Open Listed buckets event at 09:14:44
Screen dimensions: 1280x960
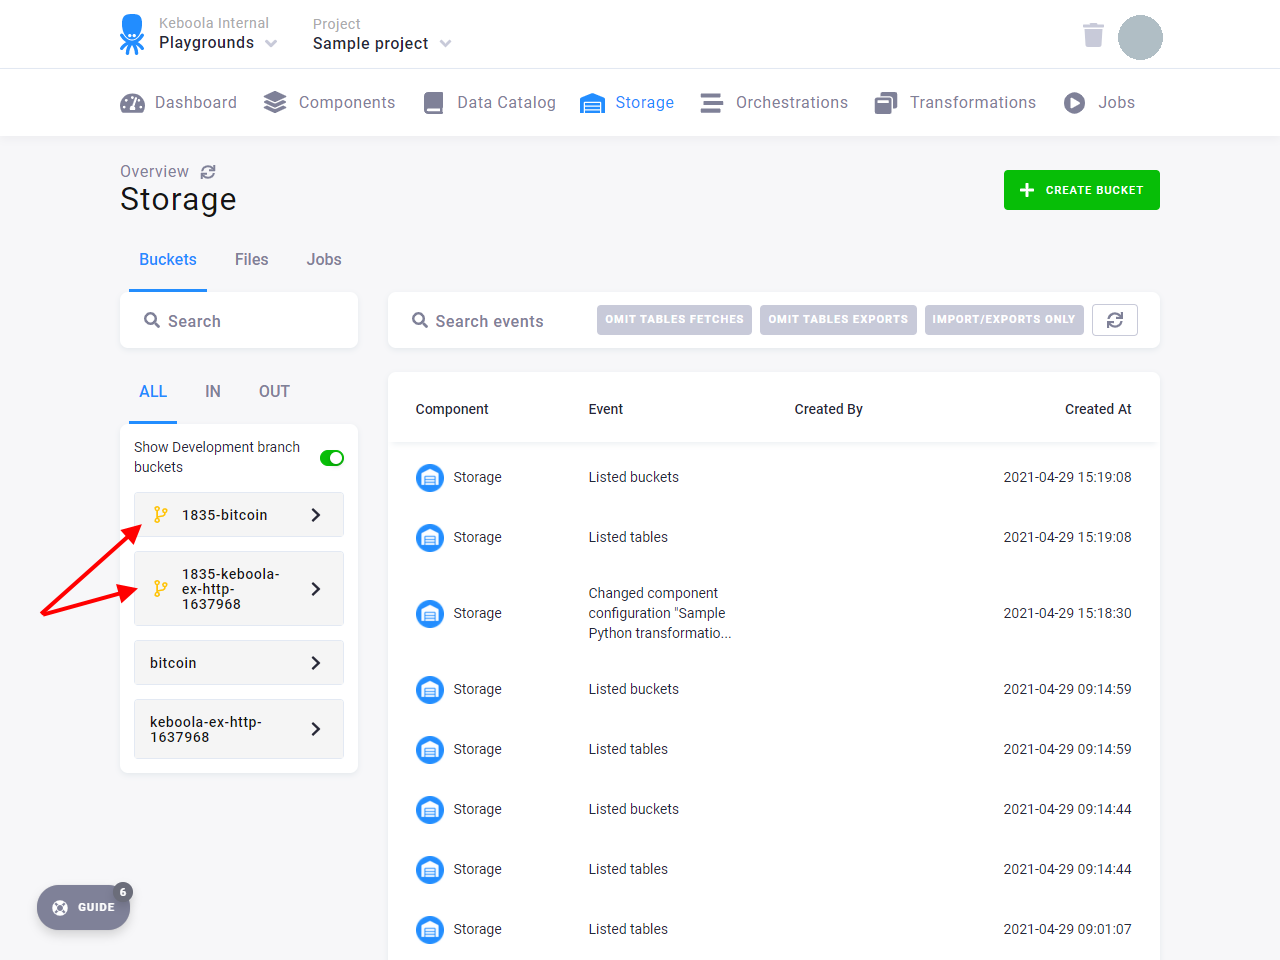coord(634,809)
